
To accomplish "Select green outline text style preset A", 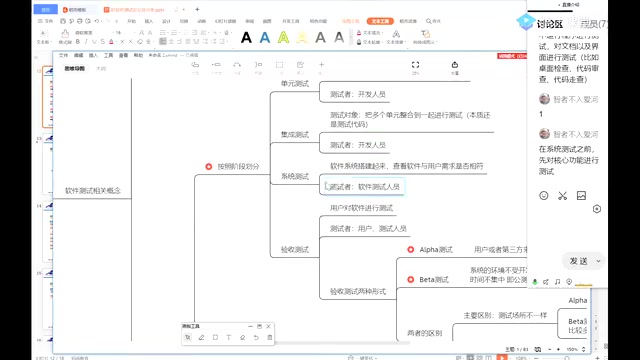I will tap(283, 38).
